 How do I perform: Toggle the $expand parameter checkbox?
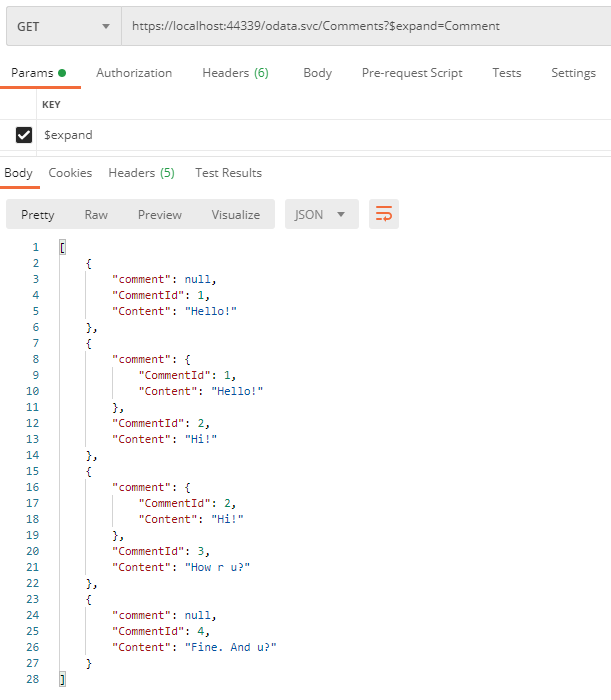24,135
